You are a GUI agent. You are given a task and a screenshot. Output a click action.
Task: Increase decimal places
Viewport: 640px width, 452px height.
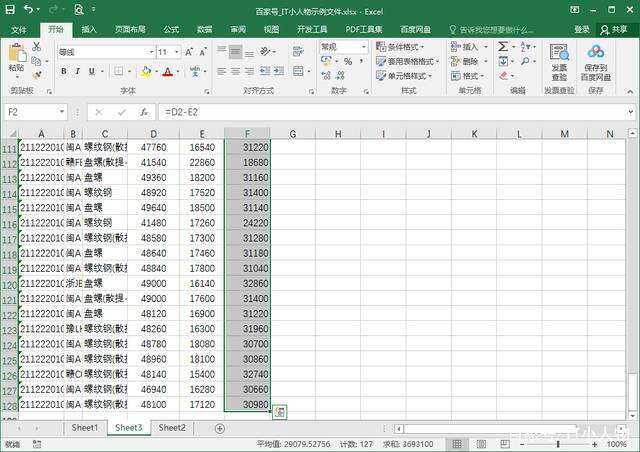coord(326,75)
